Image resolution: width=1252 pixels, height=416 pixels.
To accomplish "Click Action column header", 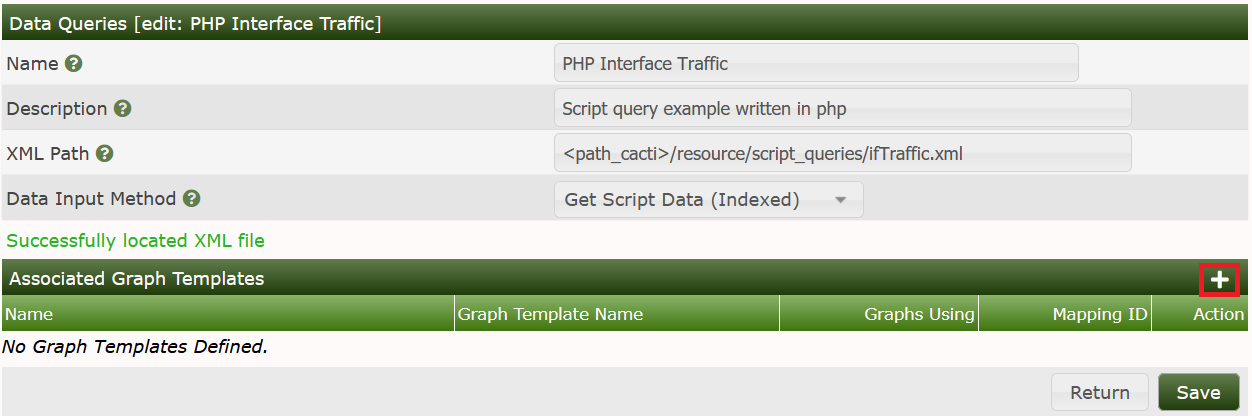I will tap(1200, 314).
